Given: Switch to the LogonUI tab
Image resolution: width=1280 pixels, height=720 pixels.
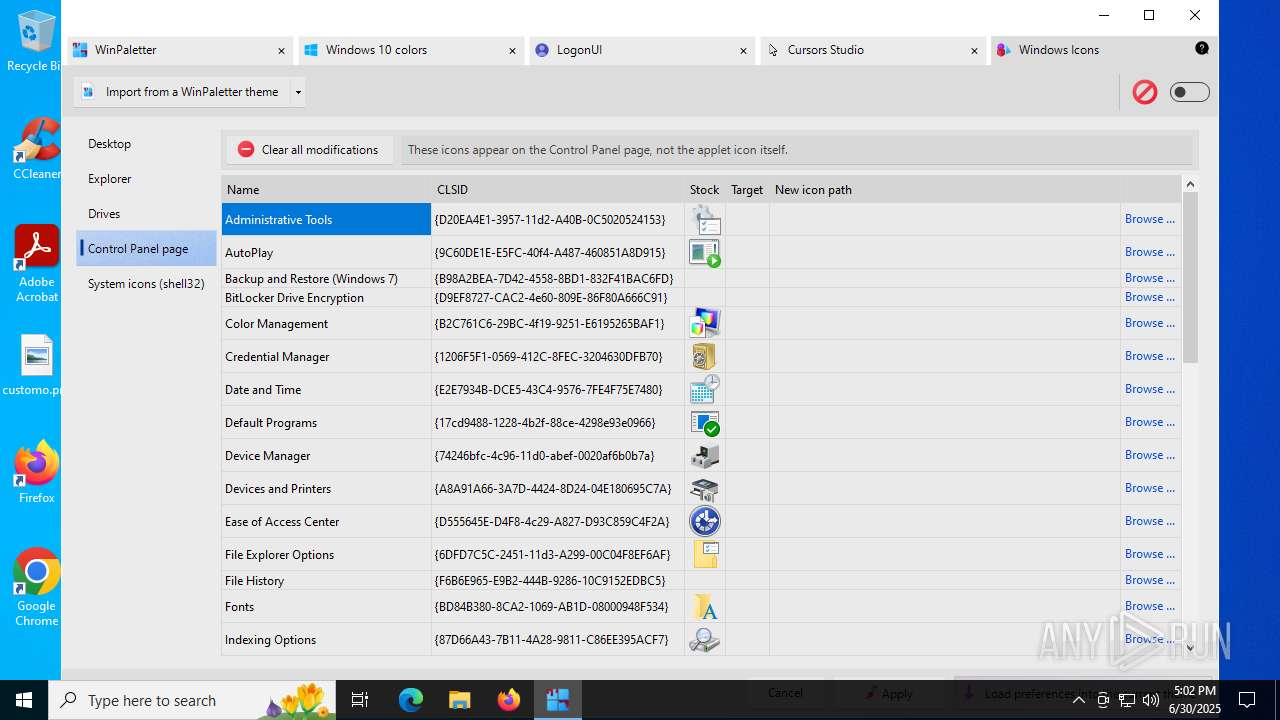Looking at the screenshot, I should (x=641, y=50).
